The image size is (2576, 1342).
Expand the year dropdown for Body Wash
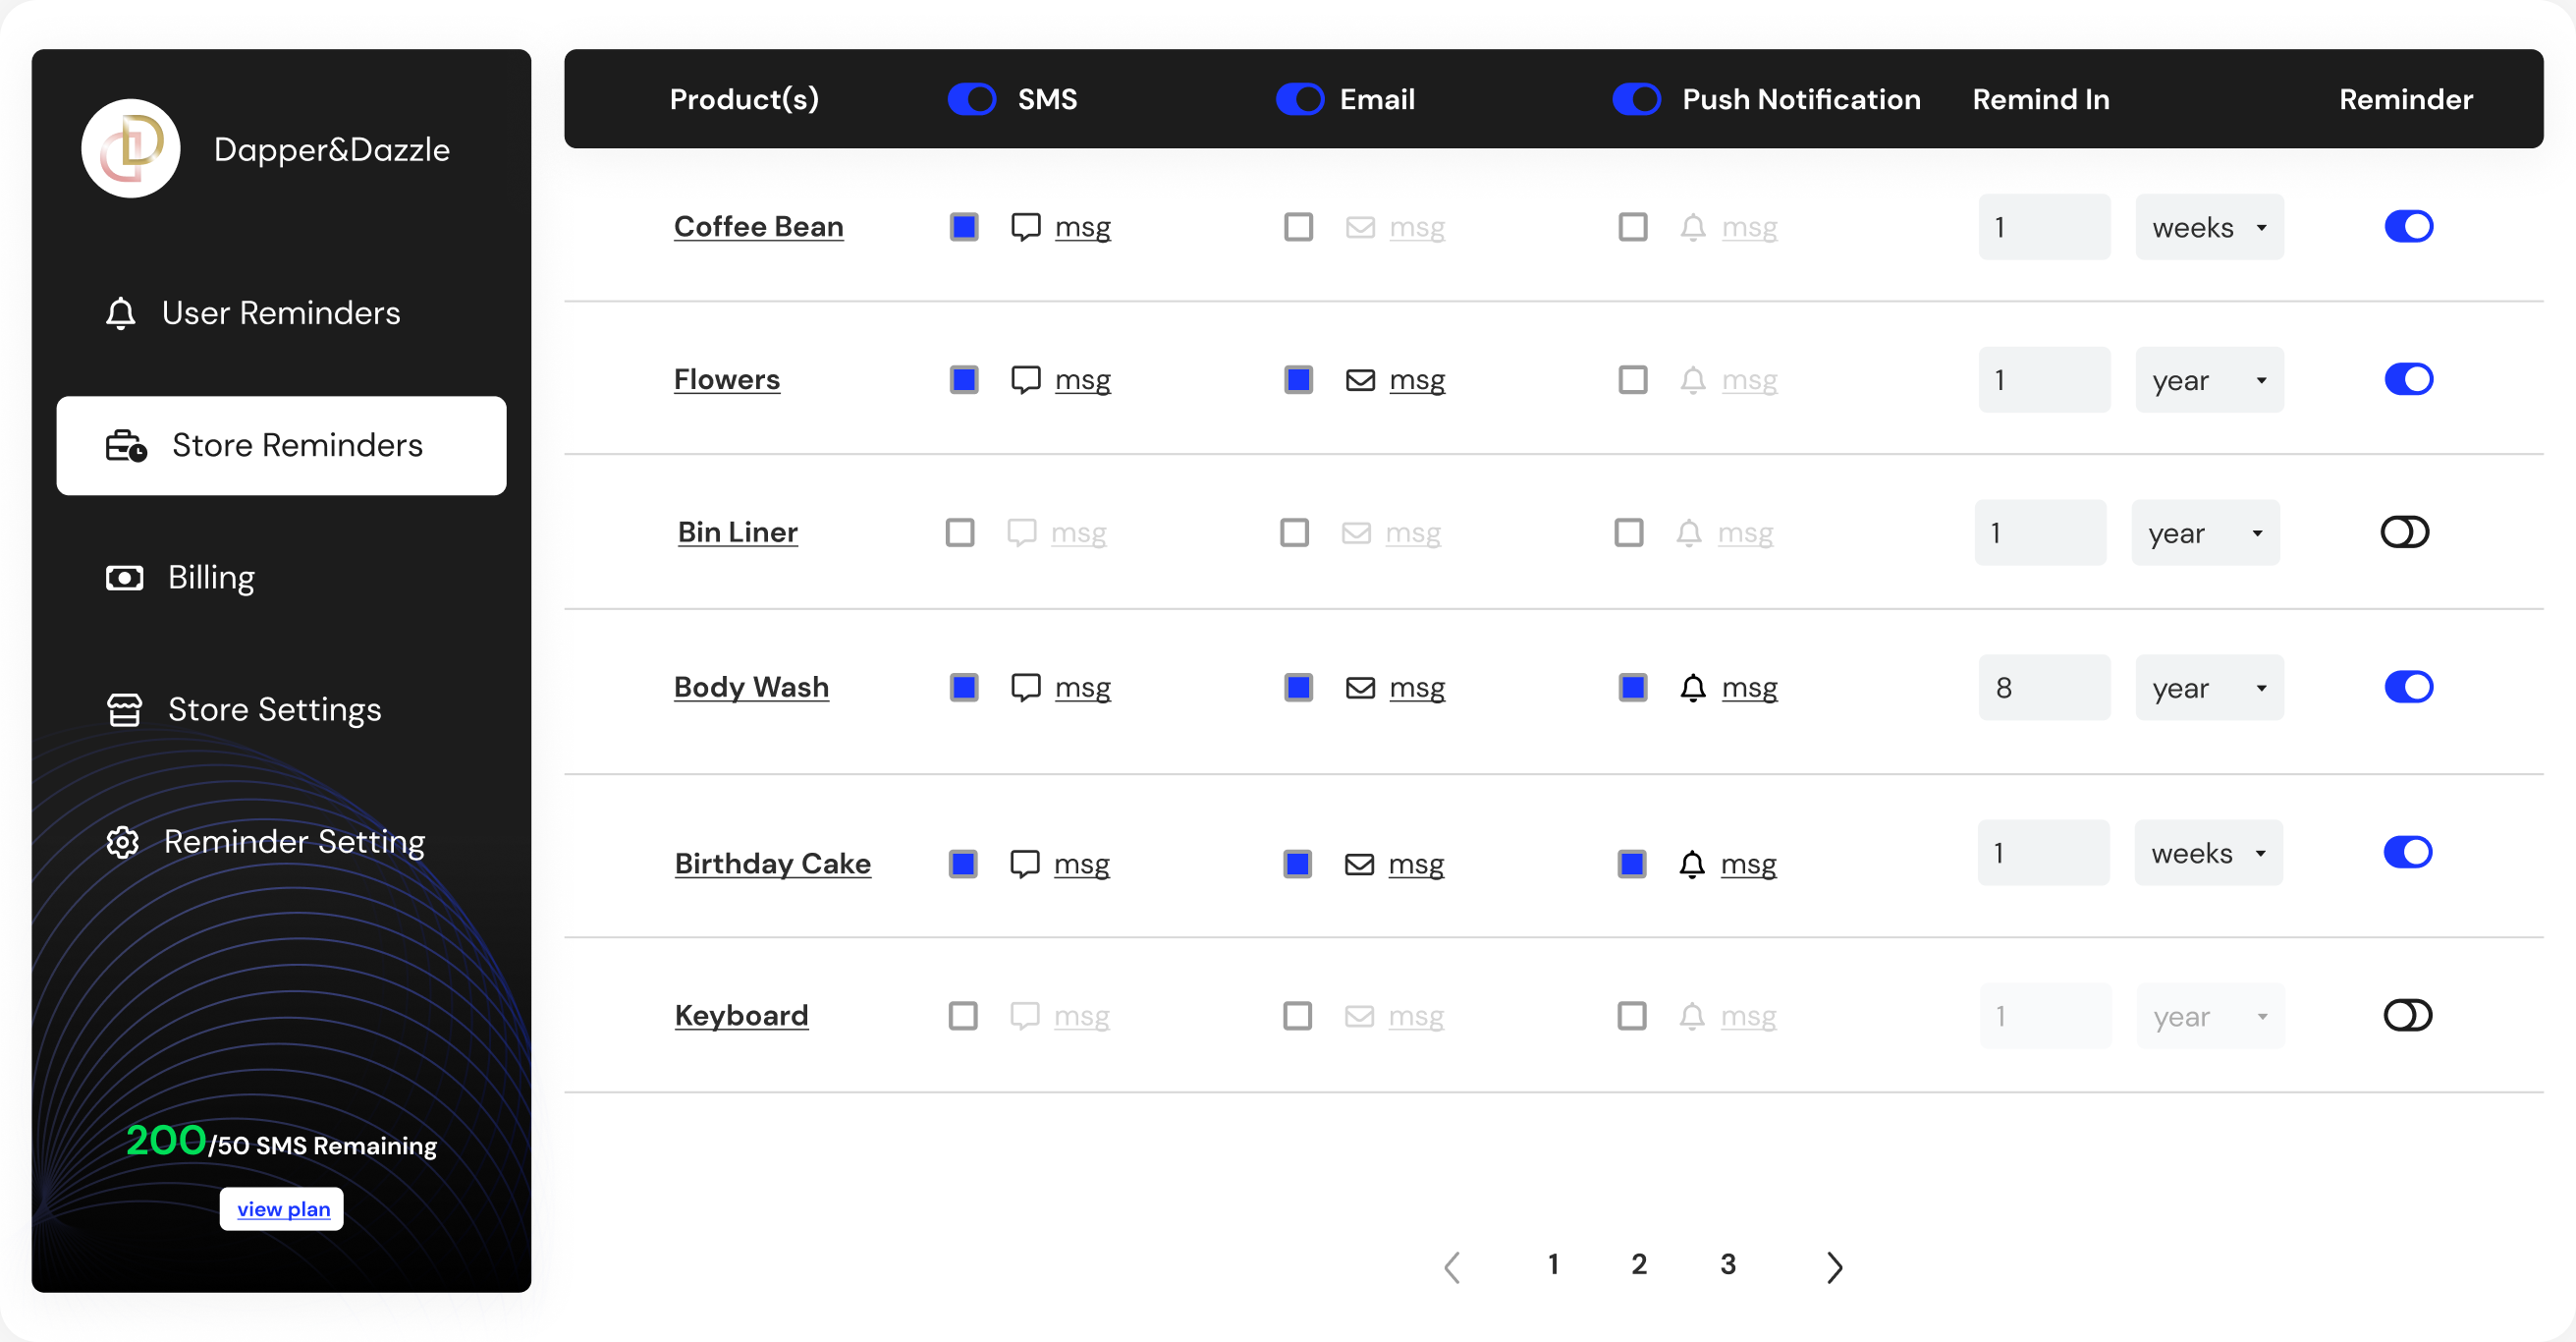click(2209, 688)
